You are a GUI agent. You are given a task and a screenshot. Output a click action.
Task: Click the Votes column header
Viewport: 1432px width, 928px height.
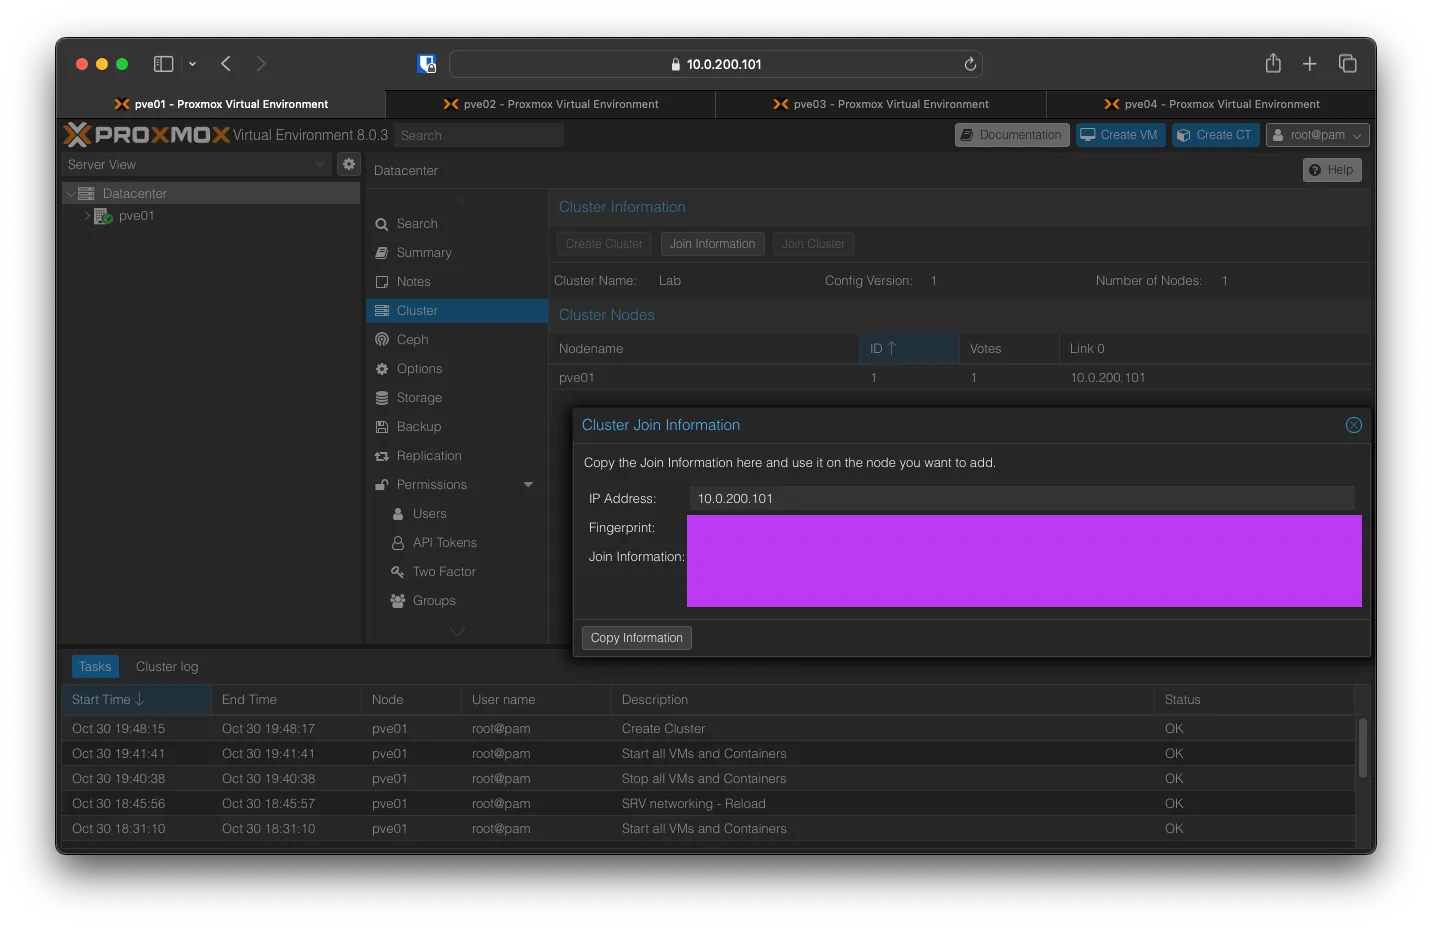tap(1009, 349)
